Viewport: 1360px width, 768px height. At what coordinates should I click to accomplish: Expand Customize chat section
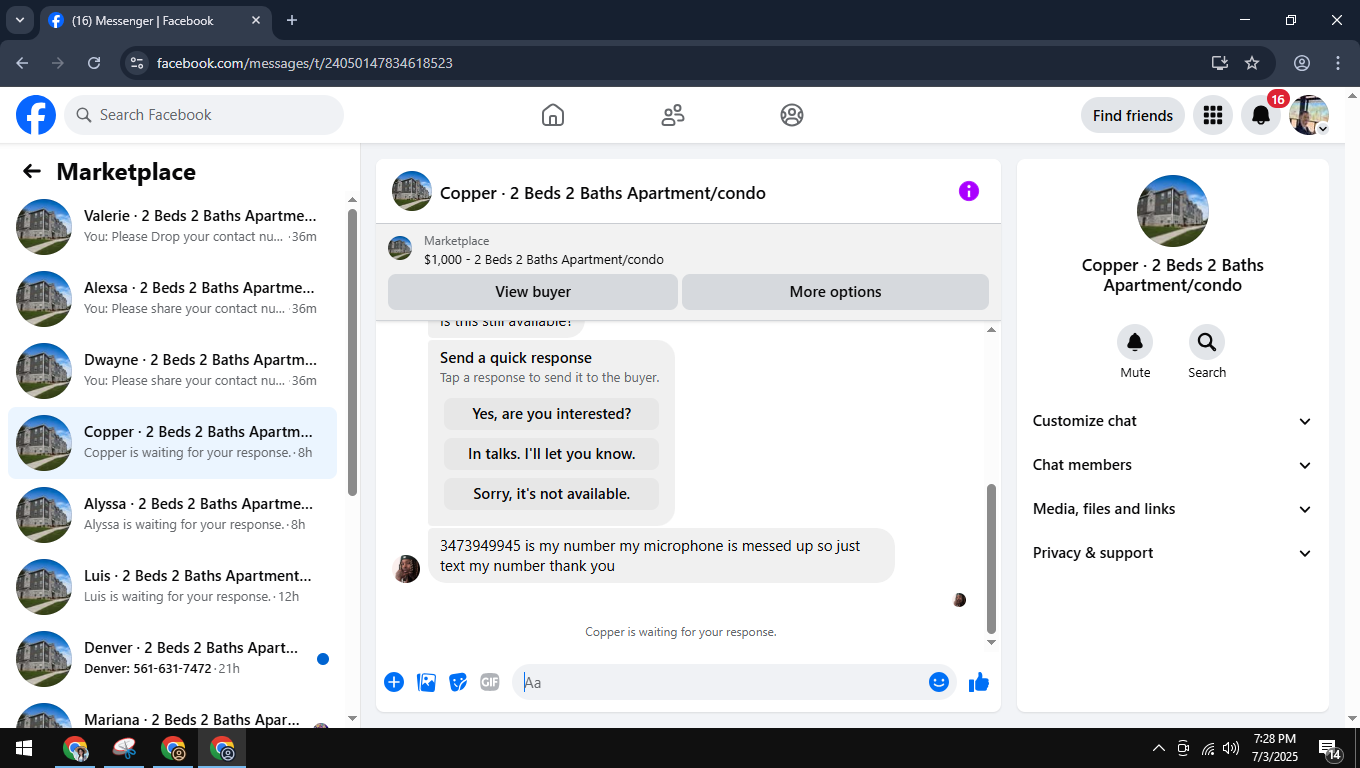[x=1172, y=421]
